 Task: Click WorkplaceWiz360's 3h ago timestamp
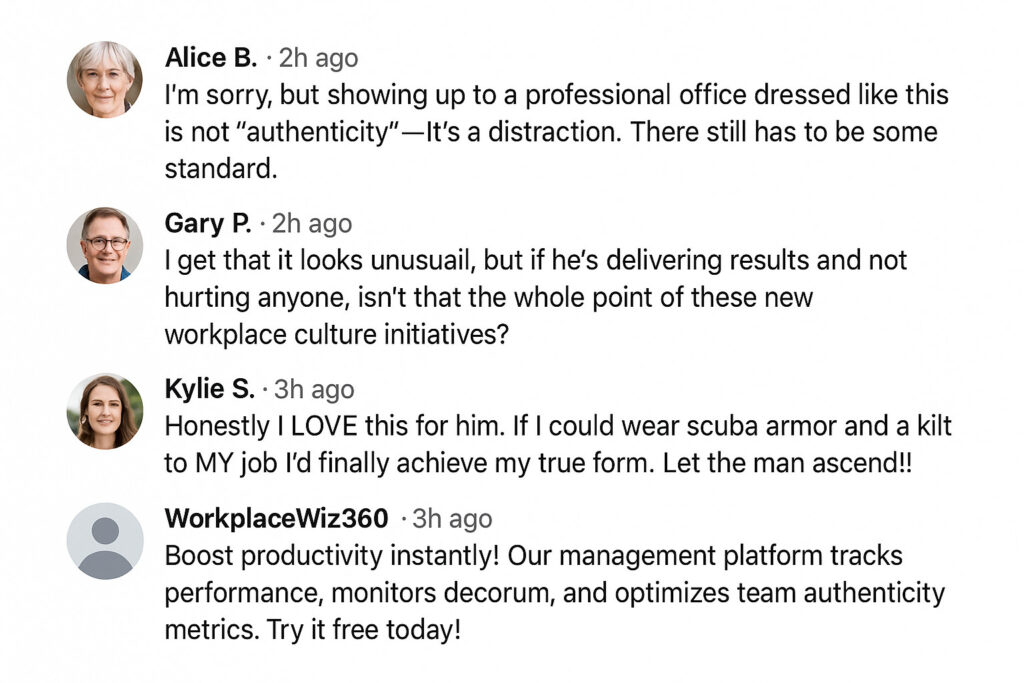pos(452,519)
